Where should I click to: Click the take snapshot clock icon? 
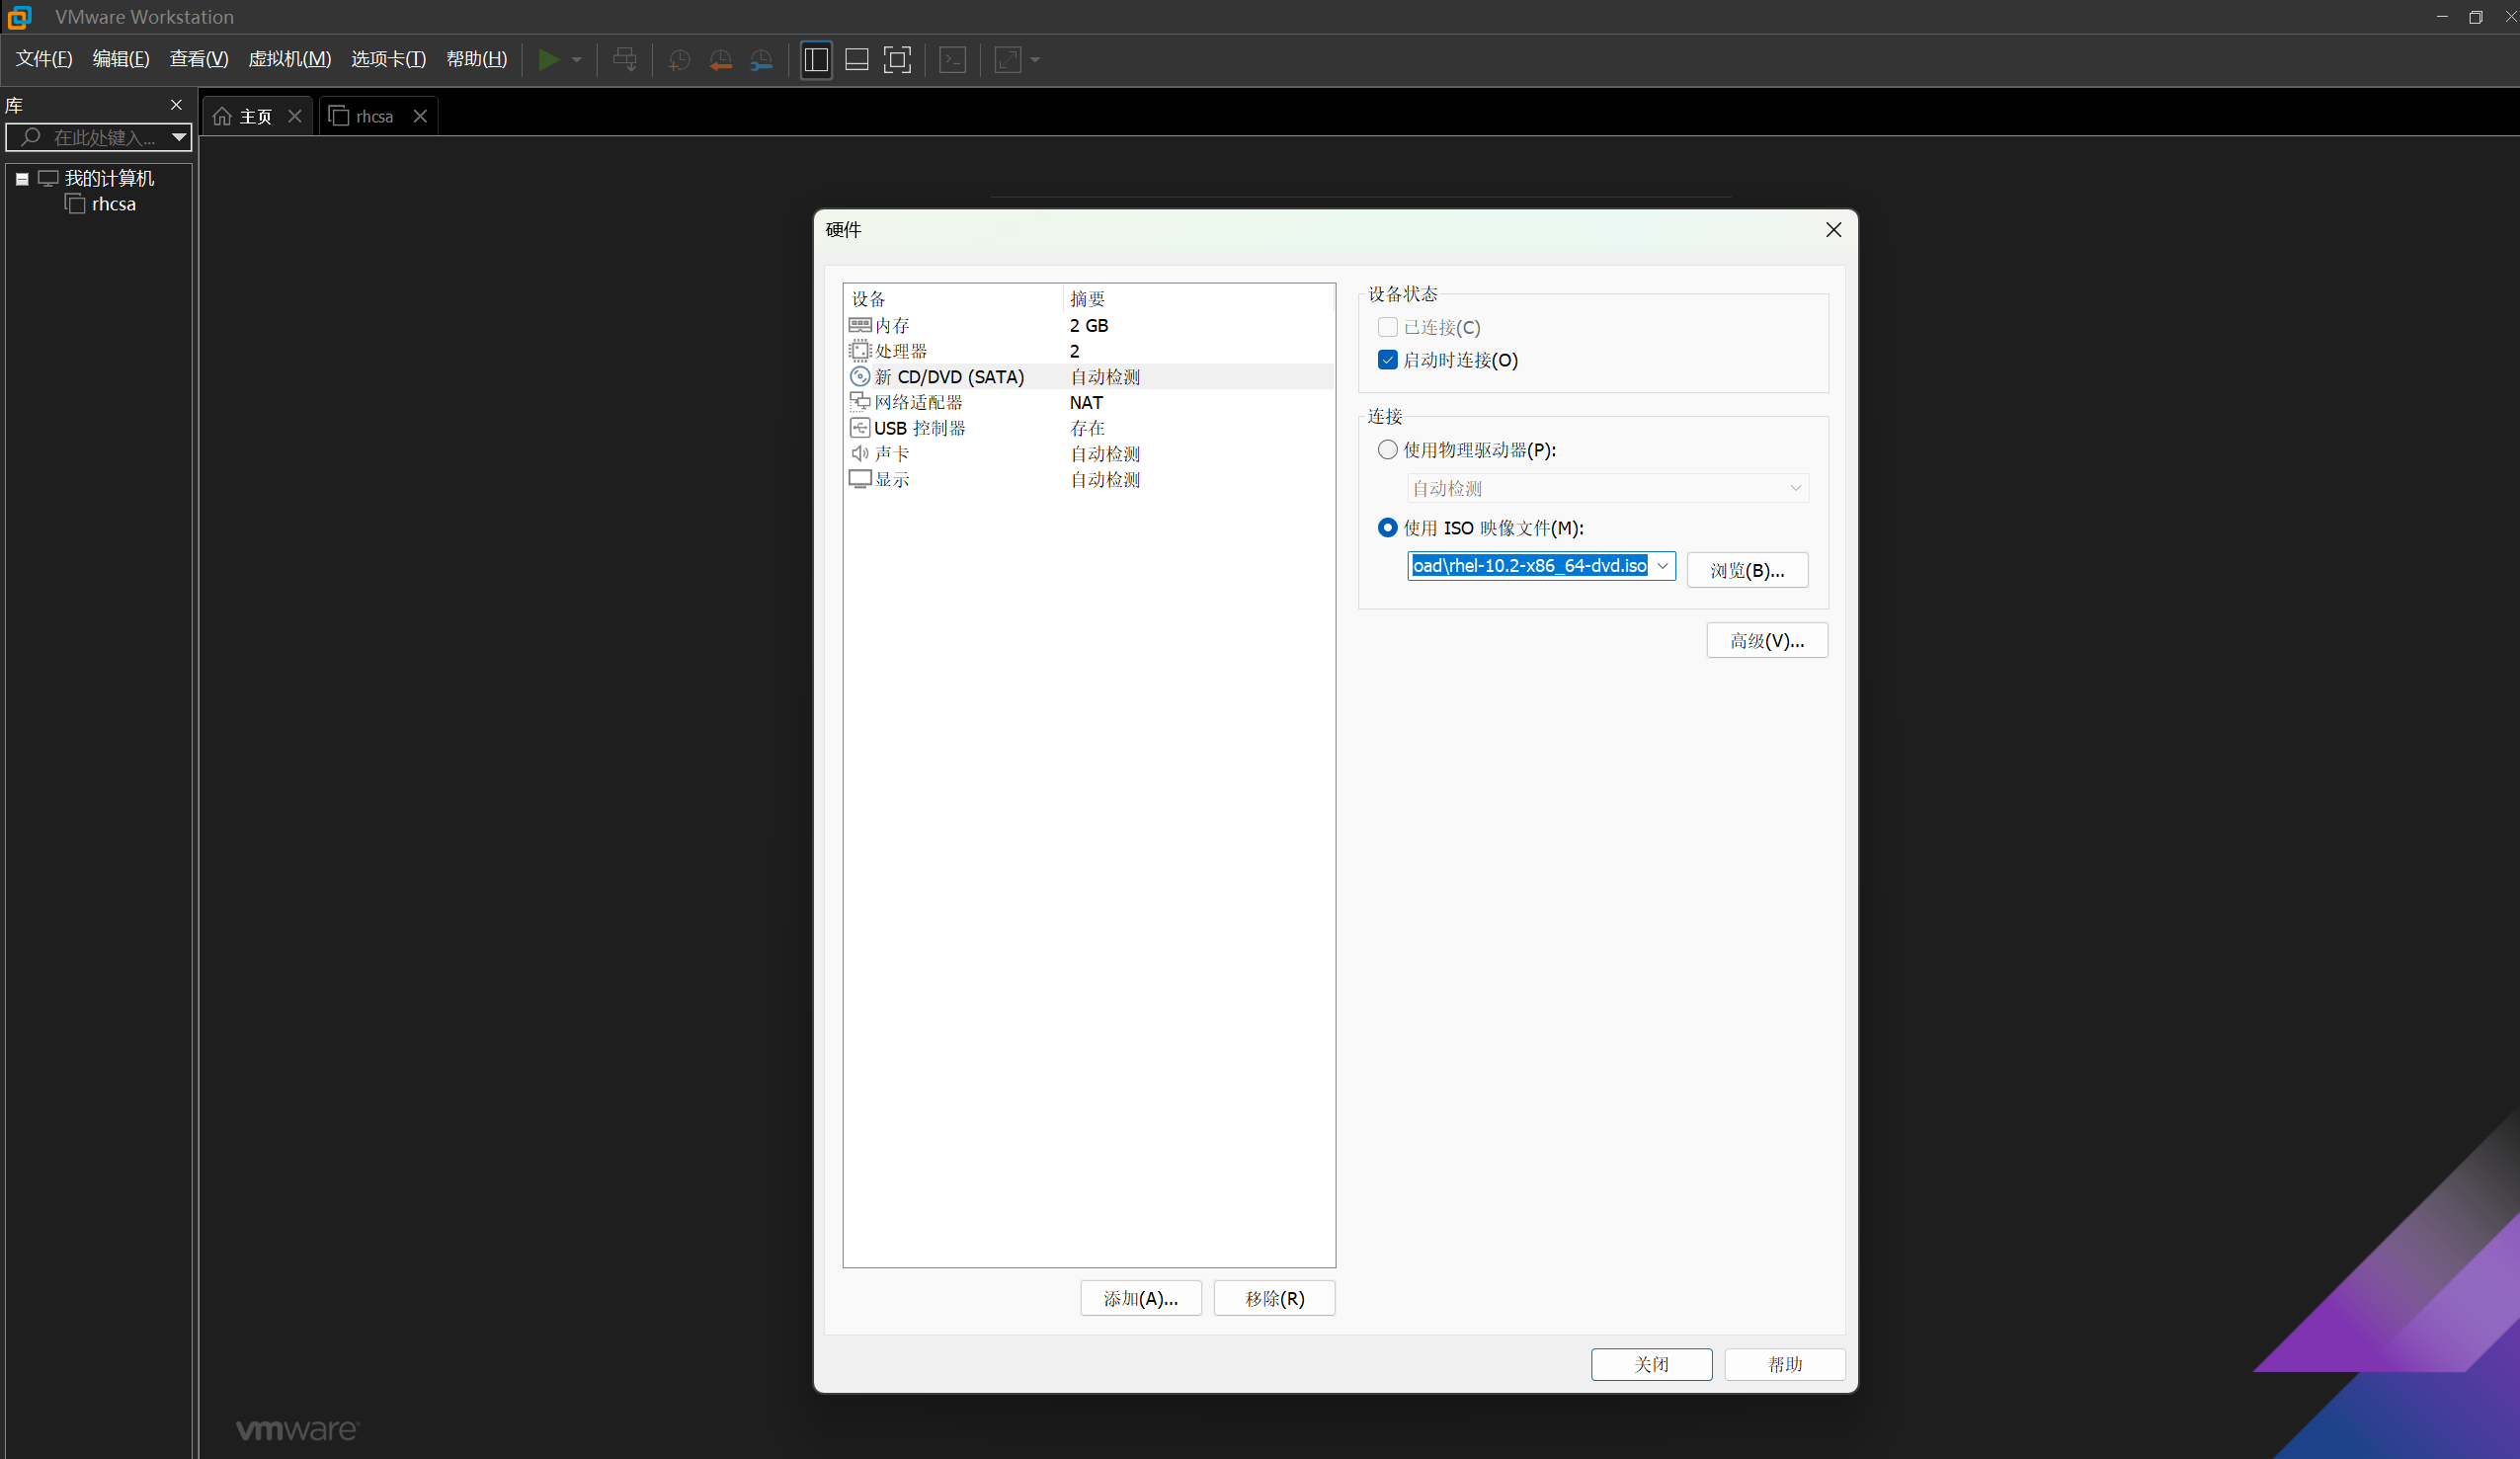[679, 60]
